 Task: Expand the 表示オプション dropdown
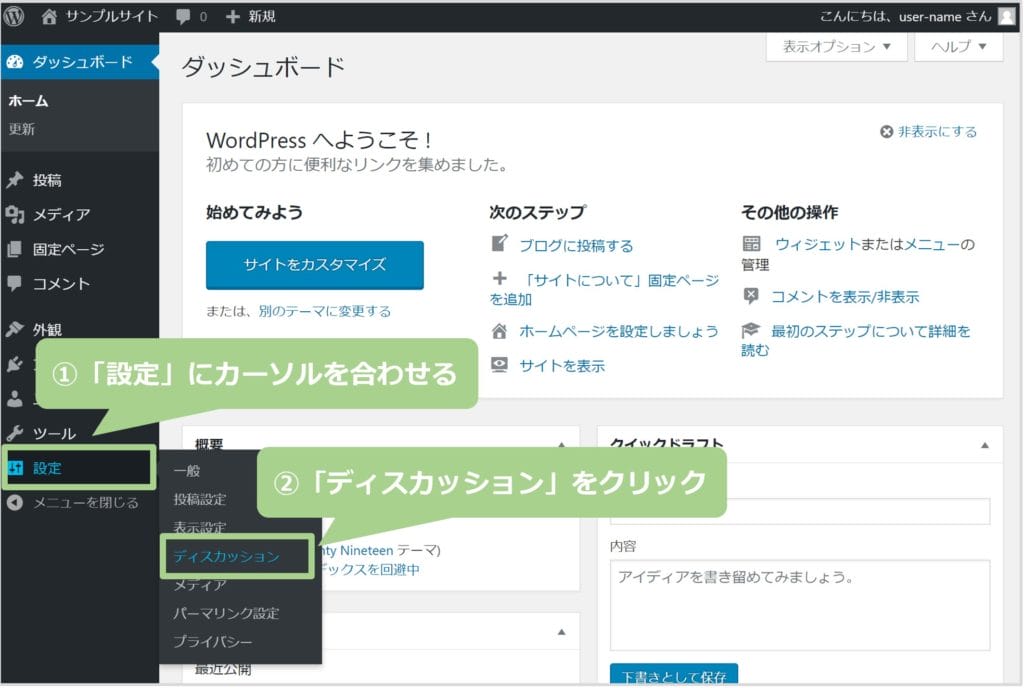[837, 46]
